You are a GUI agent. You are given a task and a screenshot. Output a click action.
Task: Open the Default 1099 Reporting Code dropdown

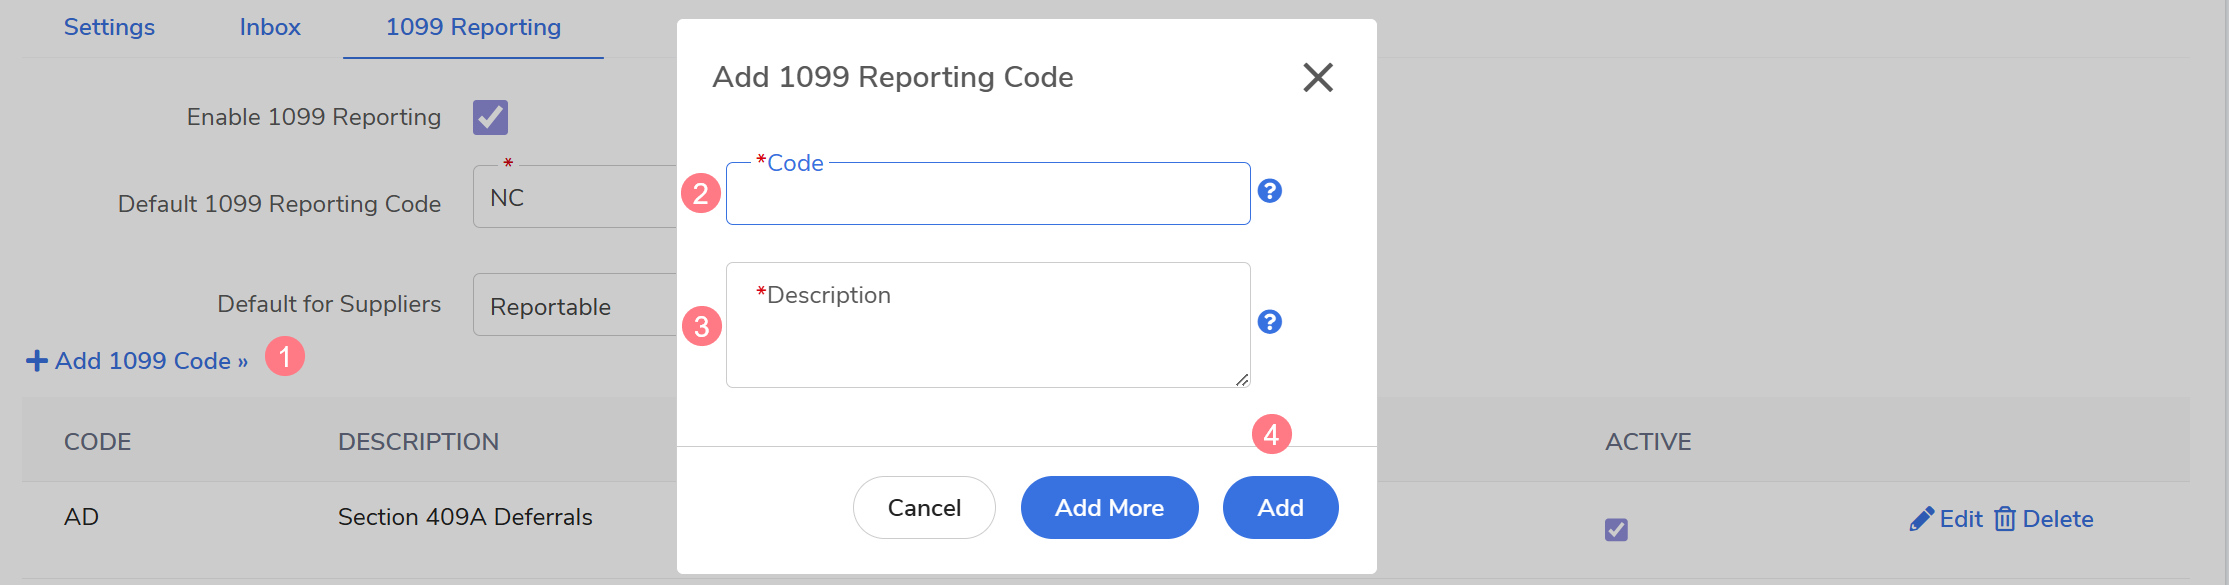pyautogui.click(x=575, y=198)
